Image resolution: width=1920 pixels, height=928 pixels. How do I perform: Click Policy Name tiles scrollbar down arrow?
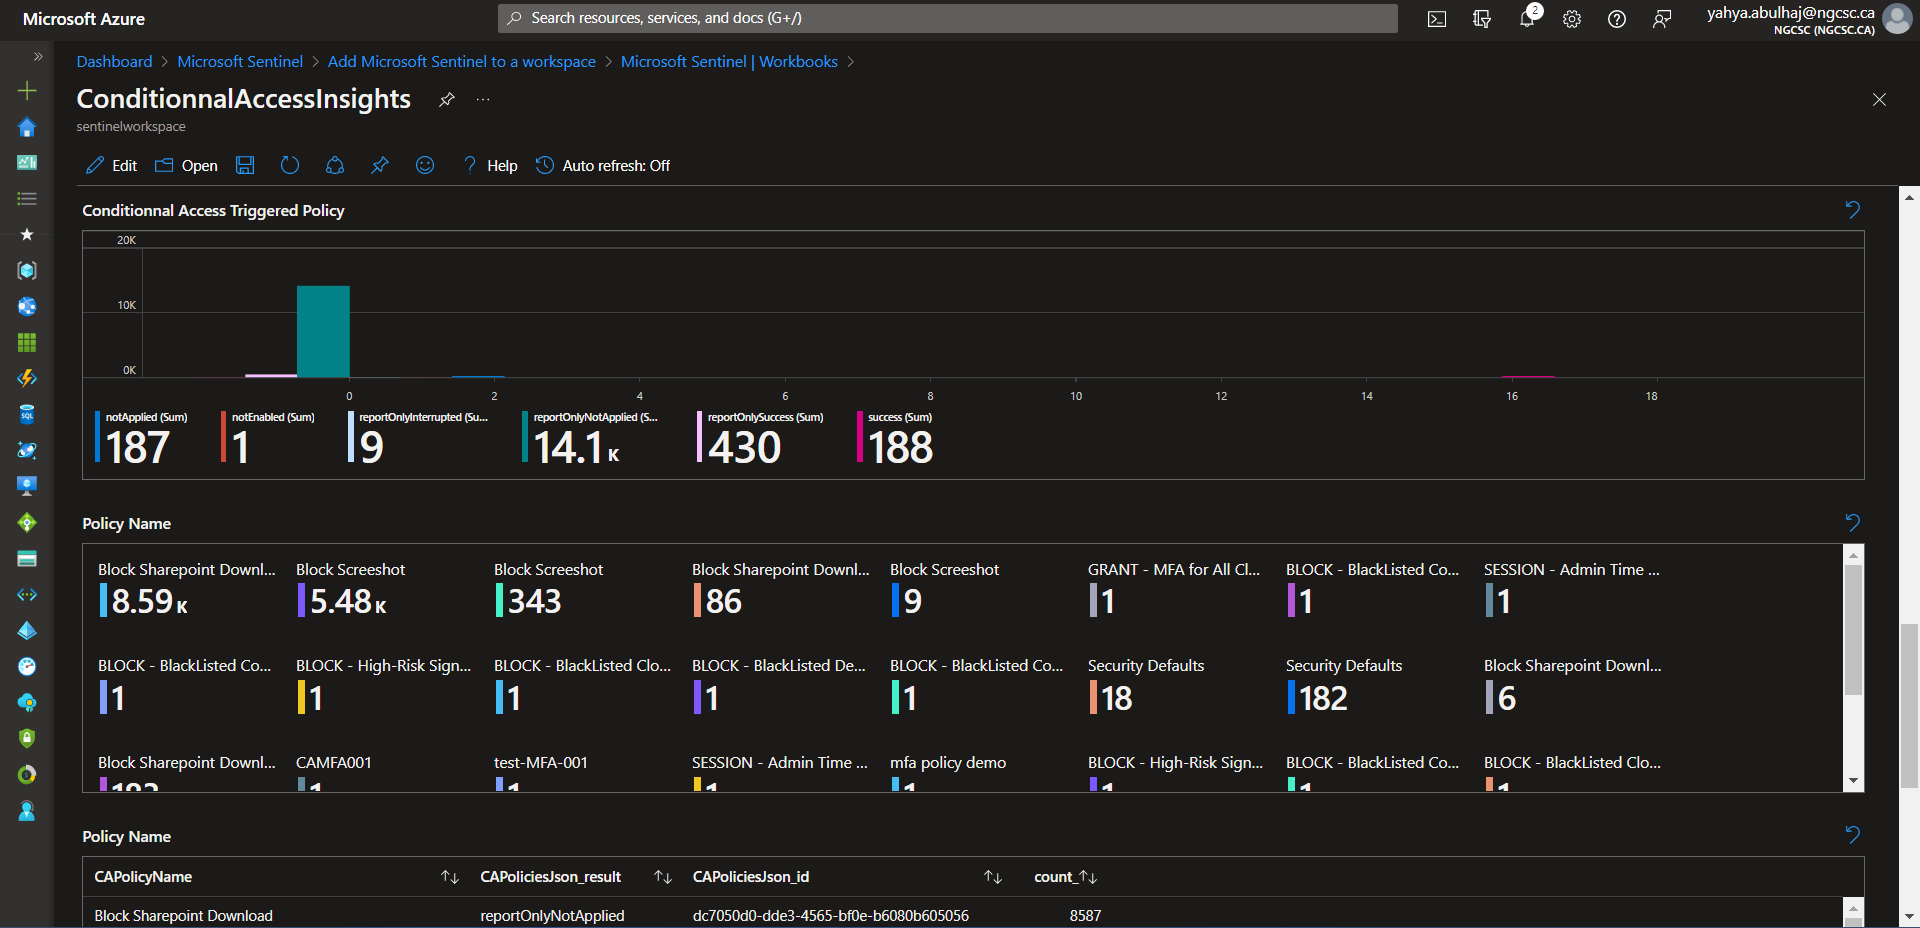[1854, 781]
